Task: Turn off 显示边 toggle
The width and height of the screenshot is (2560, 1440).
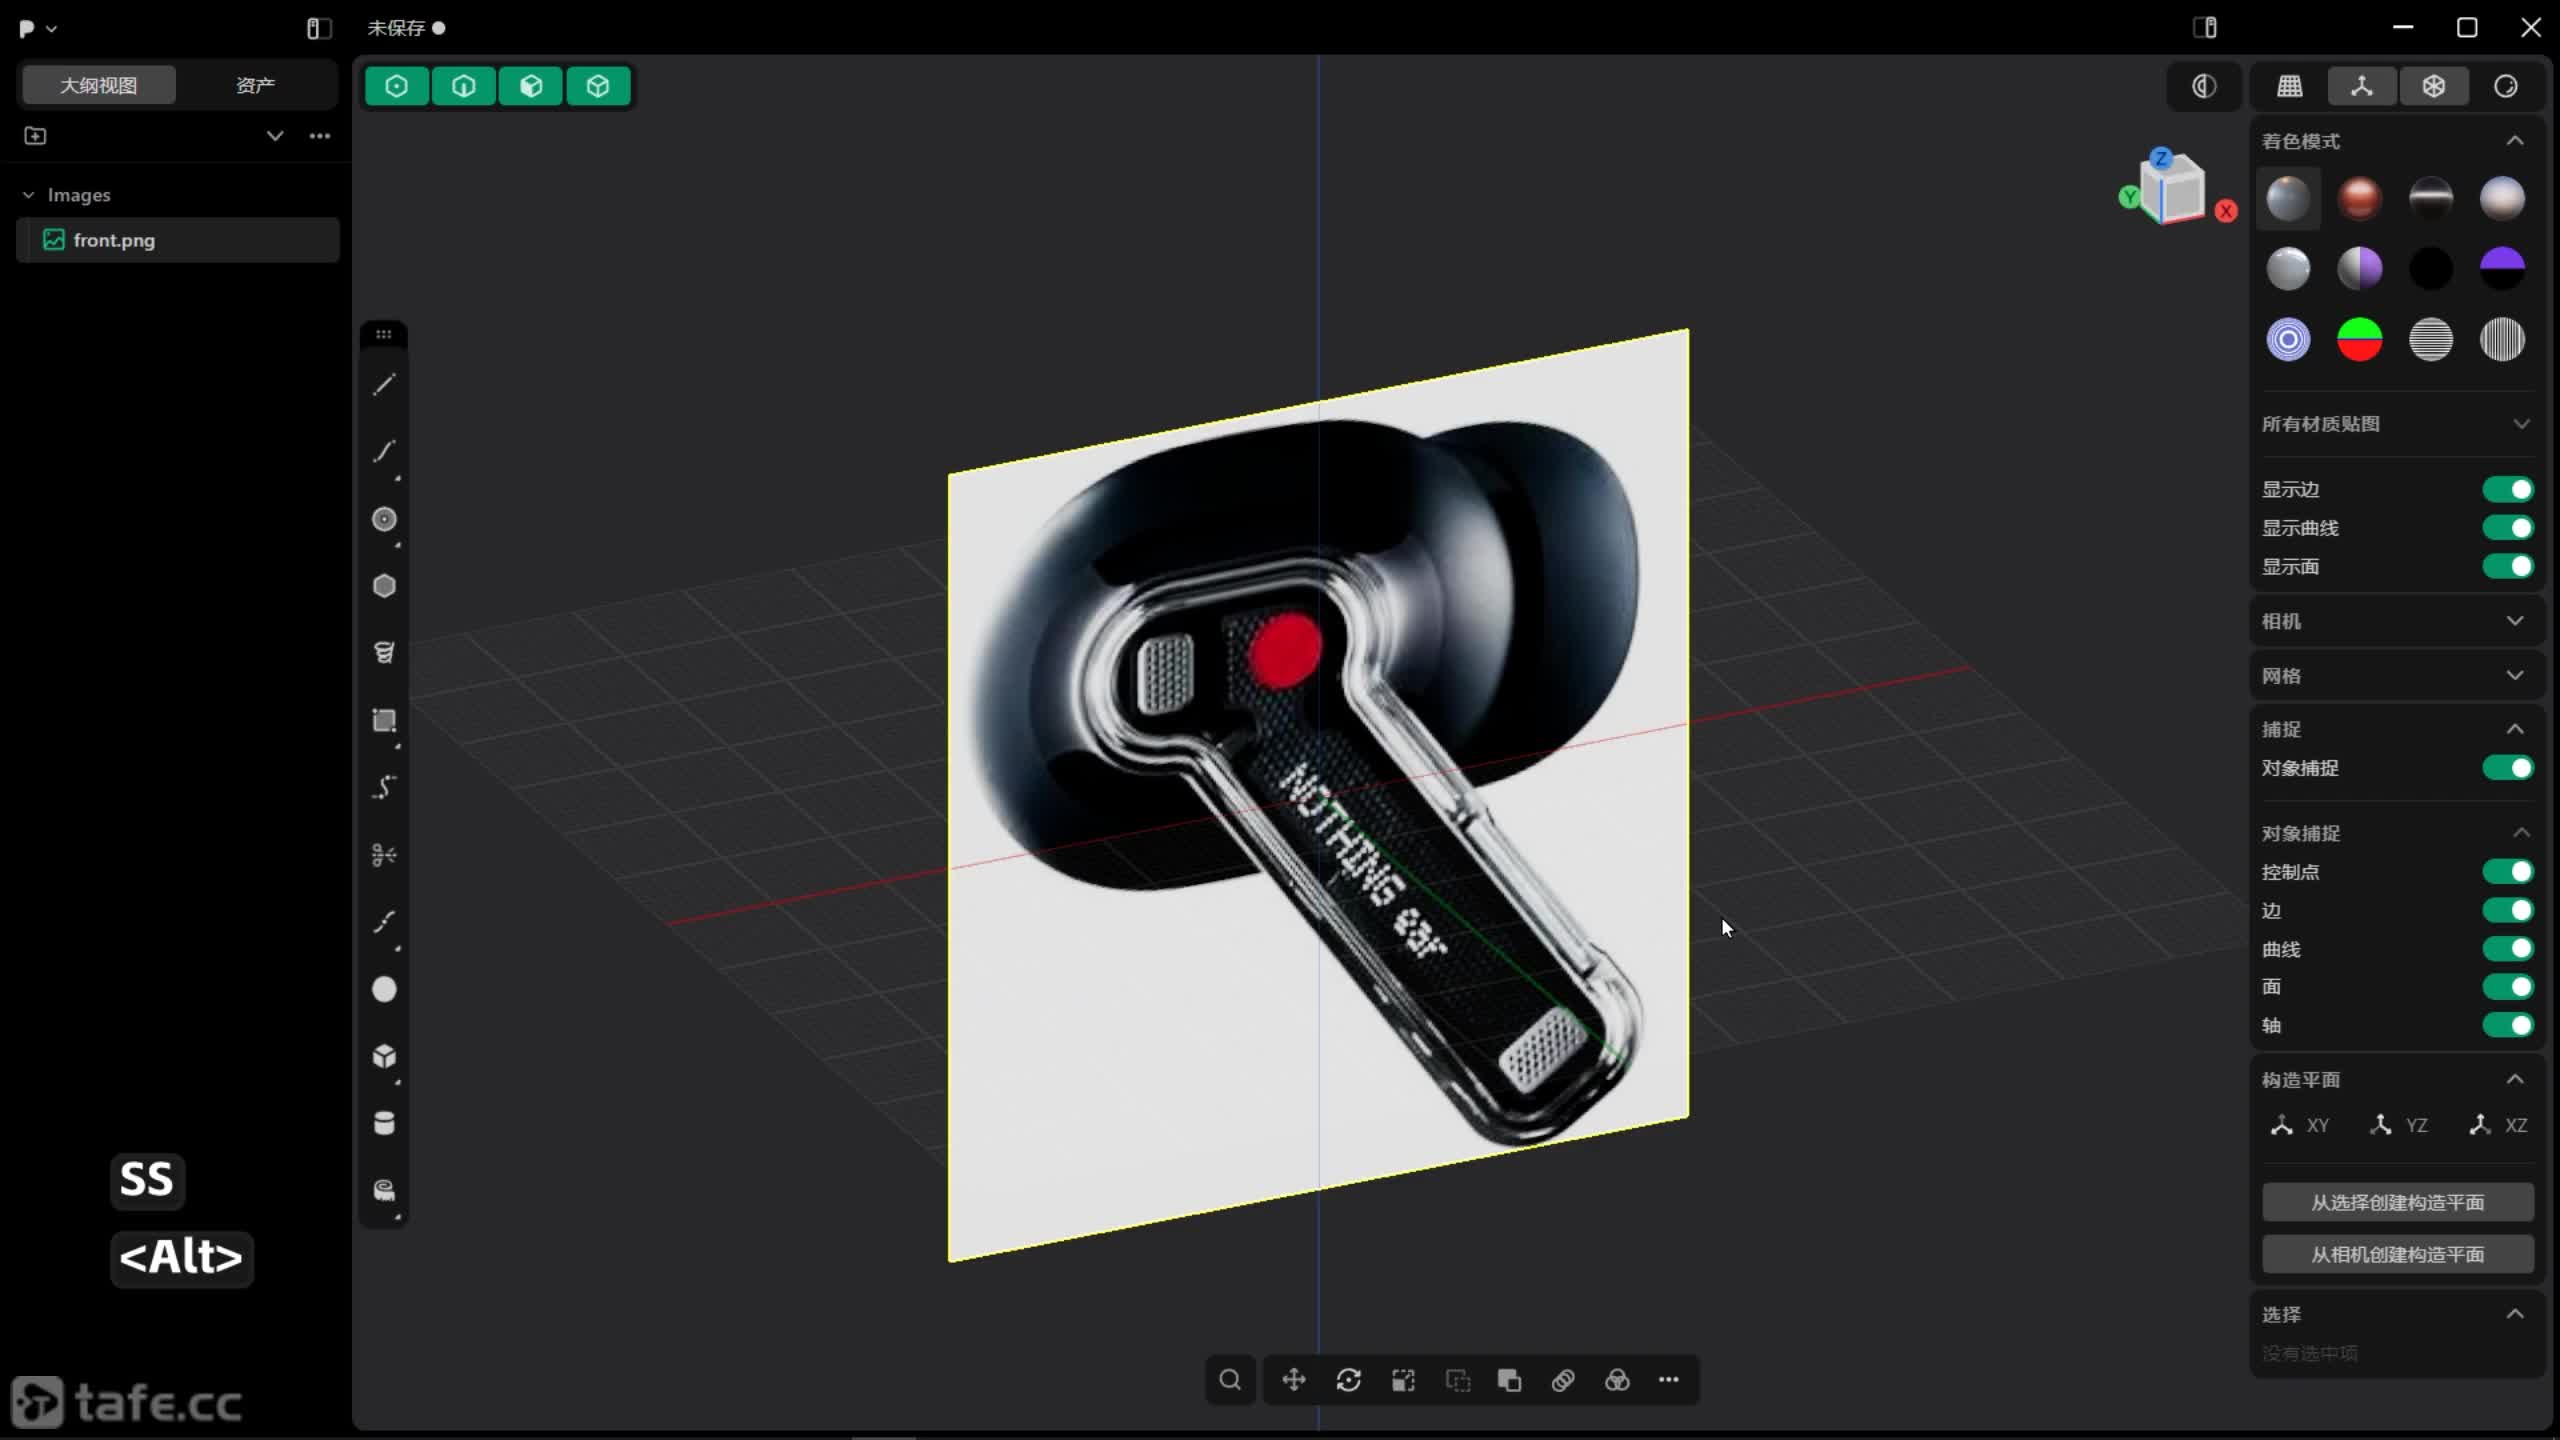Action: 2508,489
